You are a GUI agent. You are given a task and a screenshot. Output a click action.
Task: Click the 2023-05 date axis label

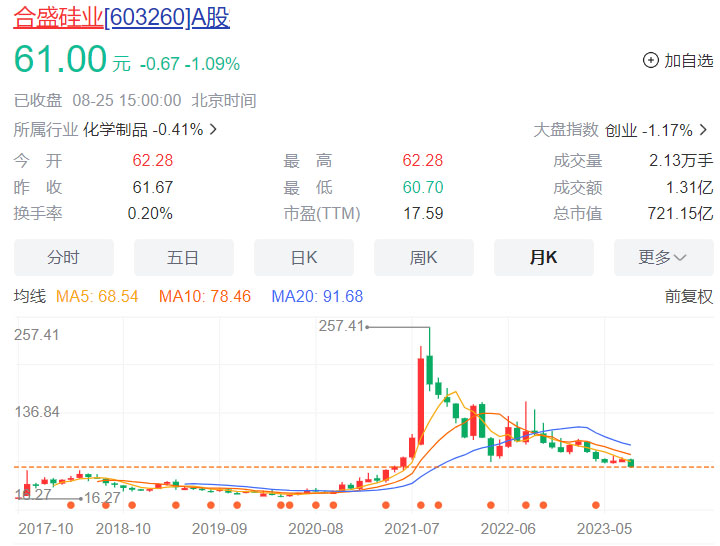coord(605,529)
